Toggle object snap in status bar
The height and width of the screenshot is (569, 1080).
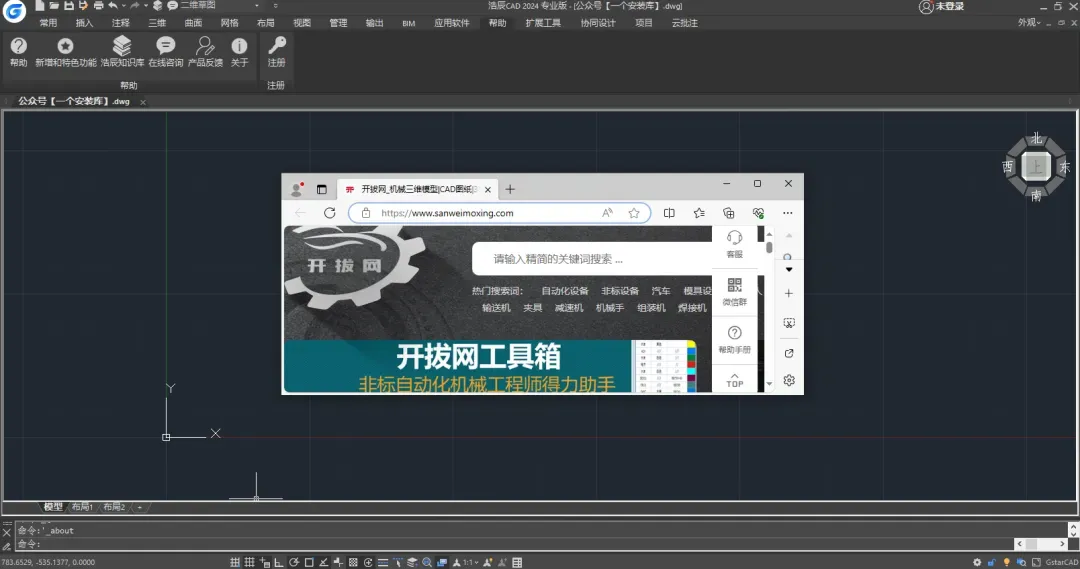(309, 562)
